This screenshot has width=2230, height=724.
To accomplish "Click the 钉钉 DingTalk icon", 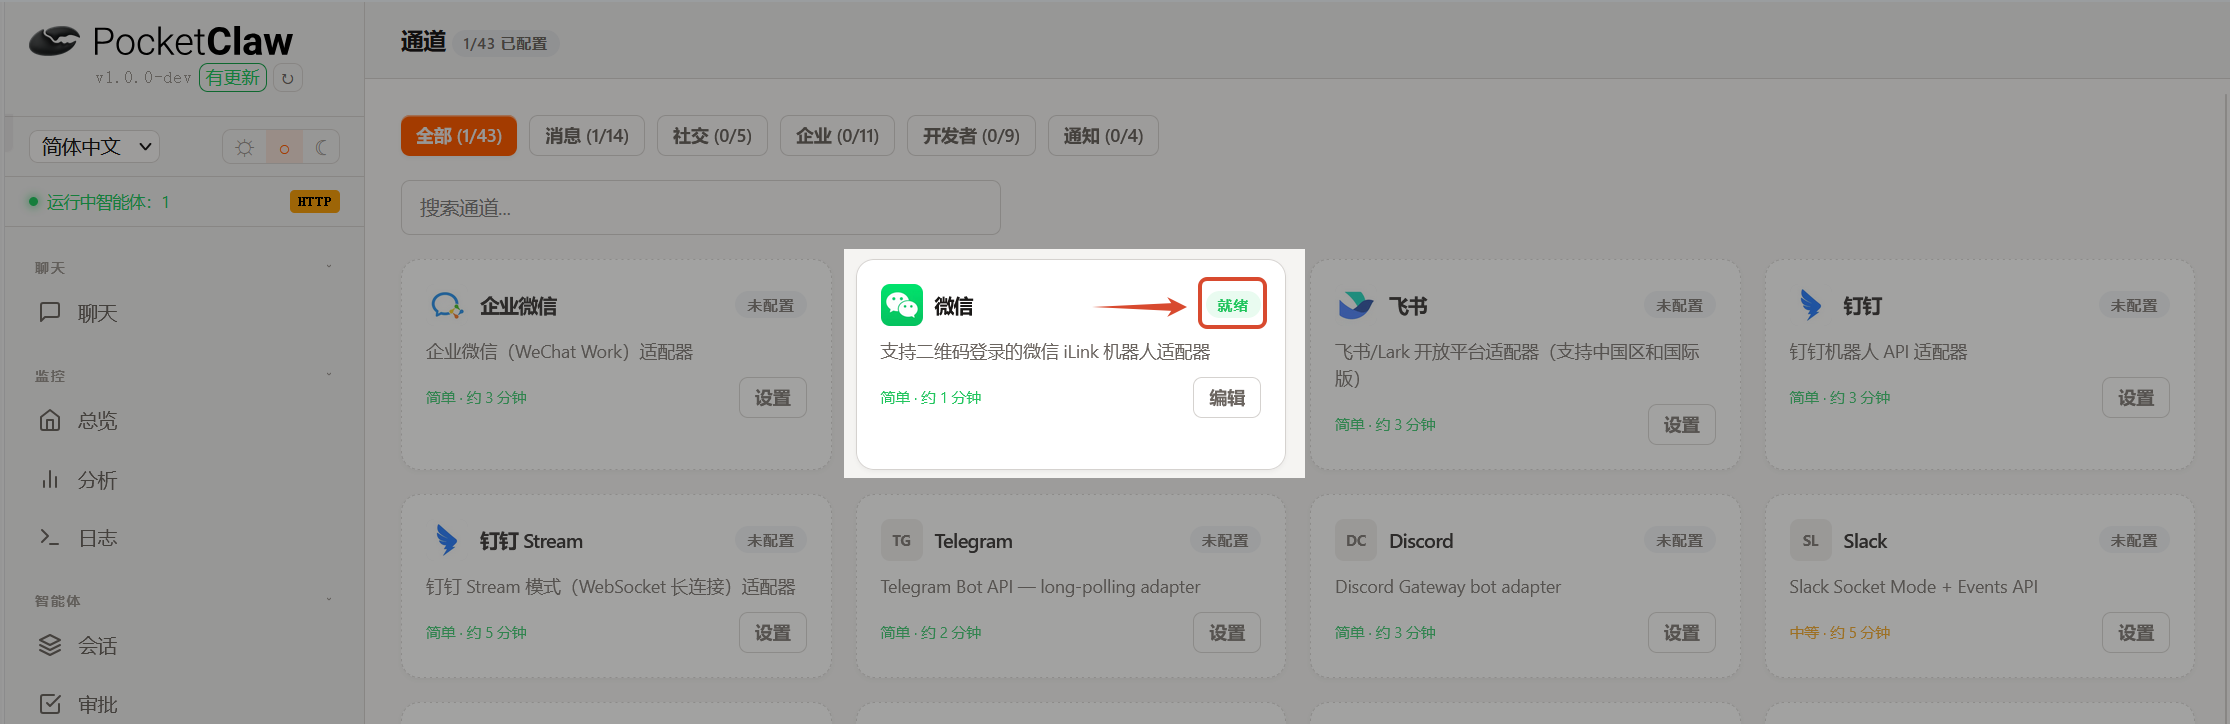I will click(x=1810, y=305).
